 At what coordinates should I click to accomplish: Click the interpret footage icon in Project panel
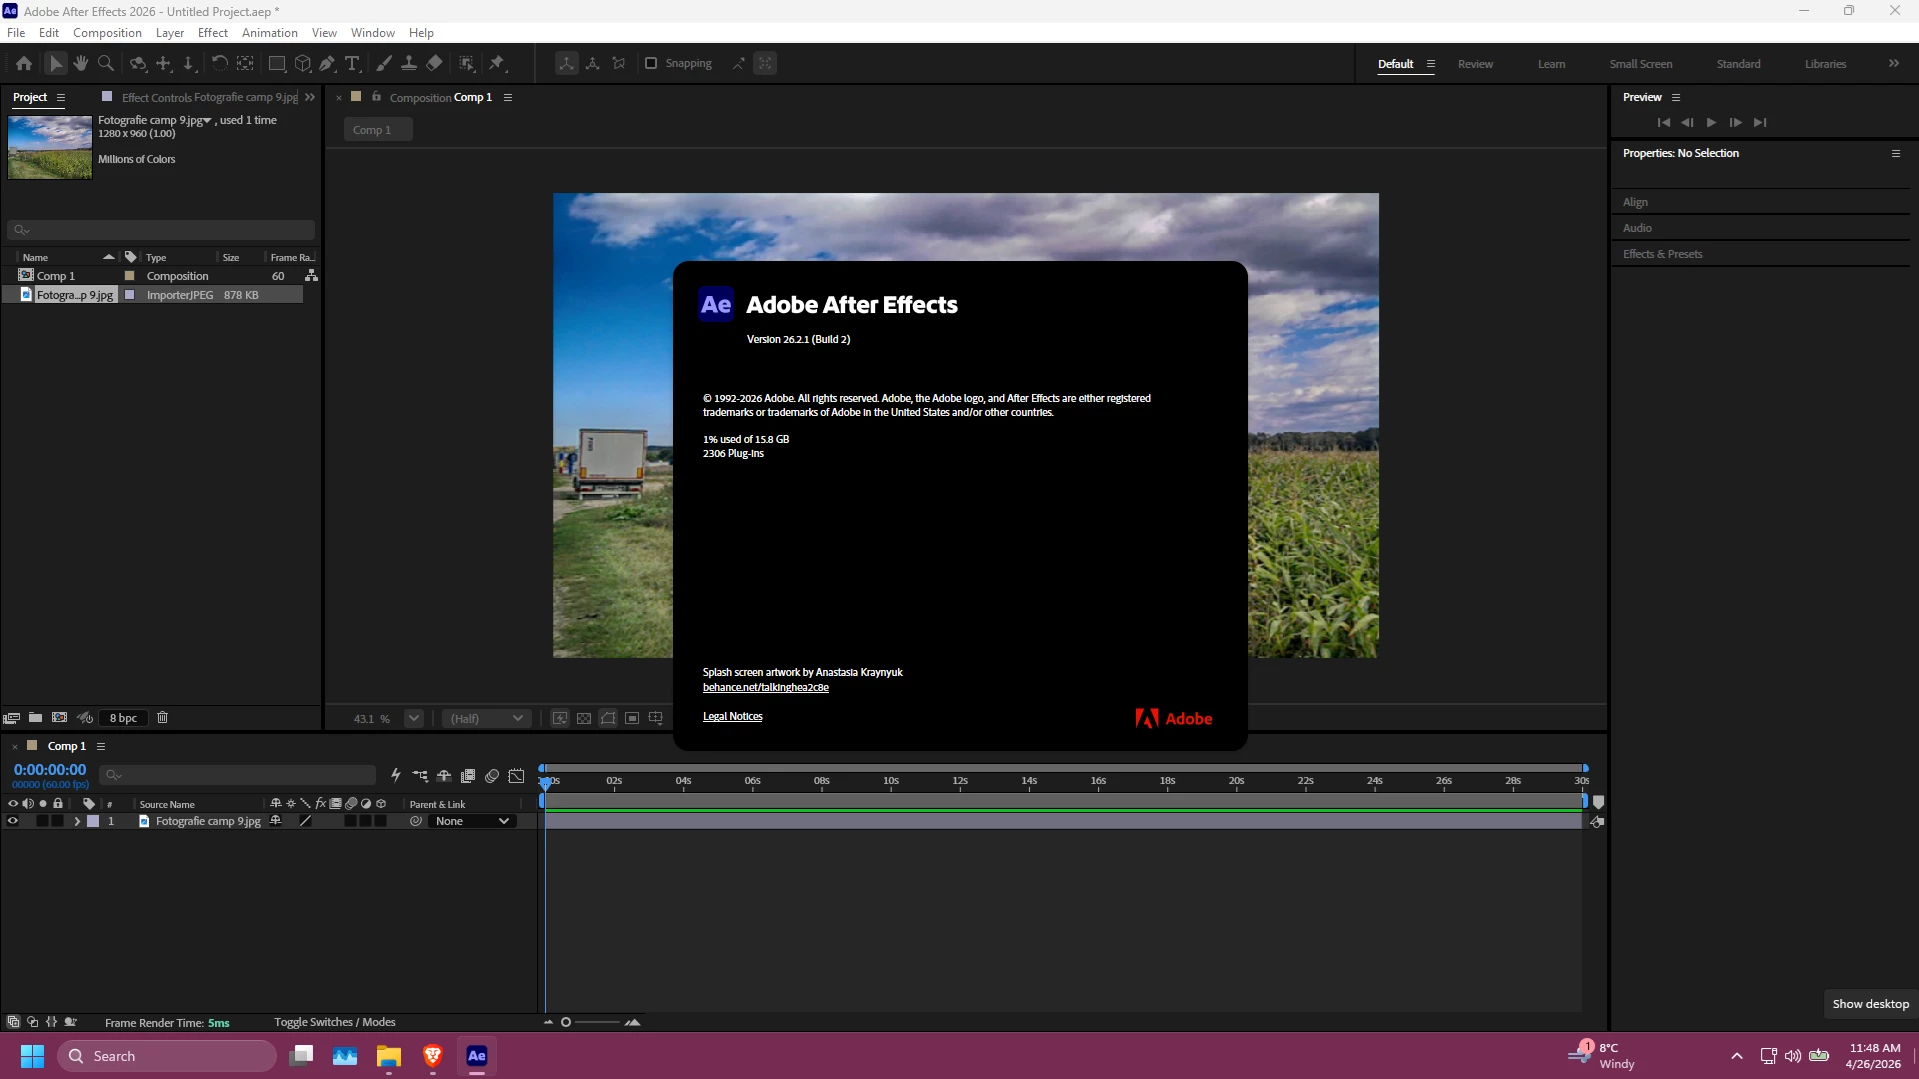pos(12,718)
